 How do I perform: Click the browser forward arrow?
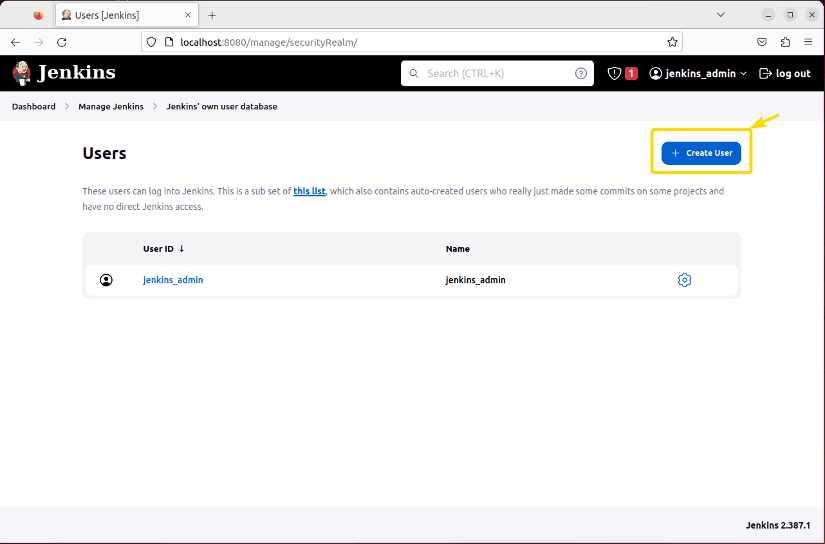[x=38, y=42]
